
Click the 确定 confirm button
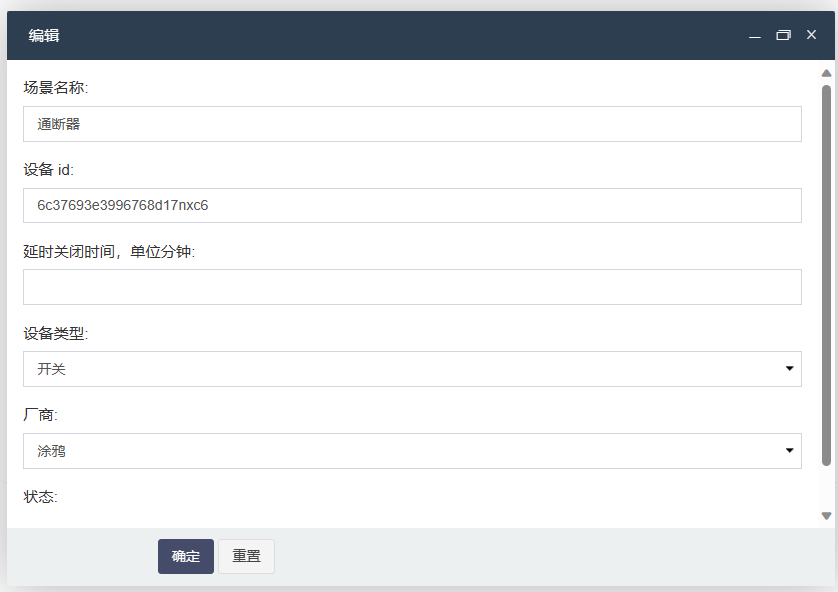coord(185,556)
